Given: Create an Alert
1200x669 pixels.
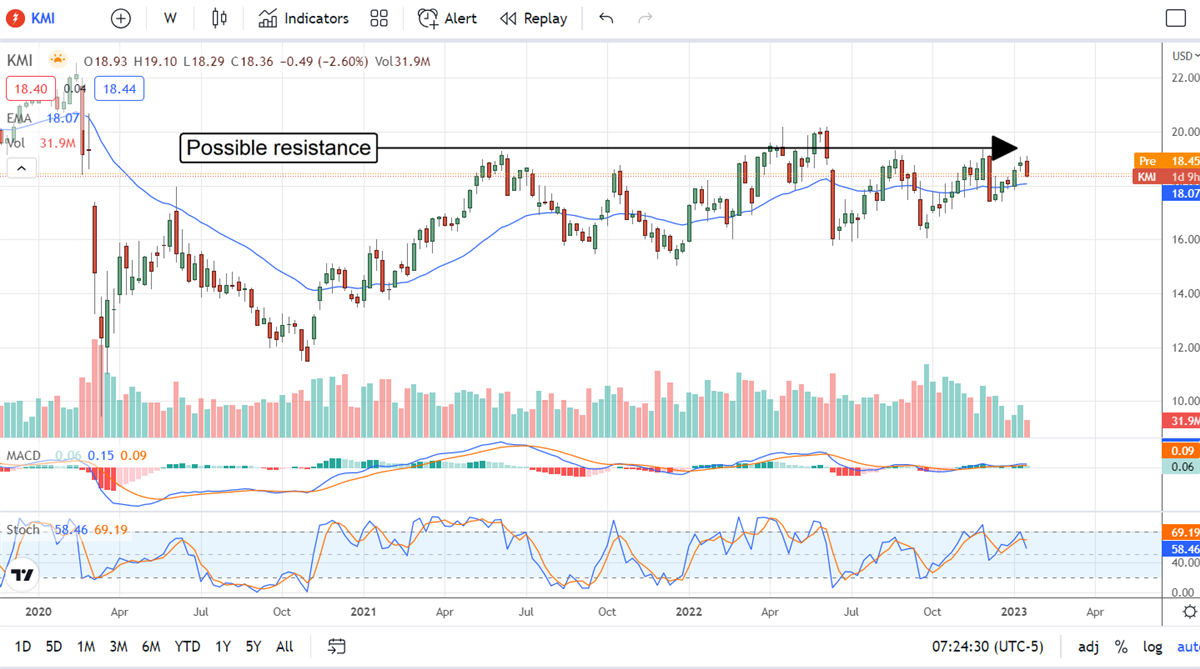Looking at the screenshot, I should (447, 18).
